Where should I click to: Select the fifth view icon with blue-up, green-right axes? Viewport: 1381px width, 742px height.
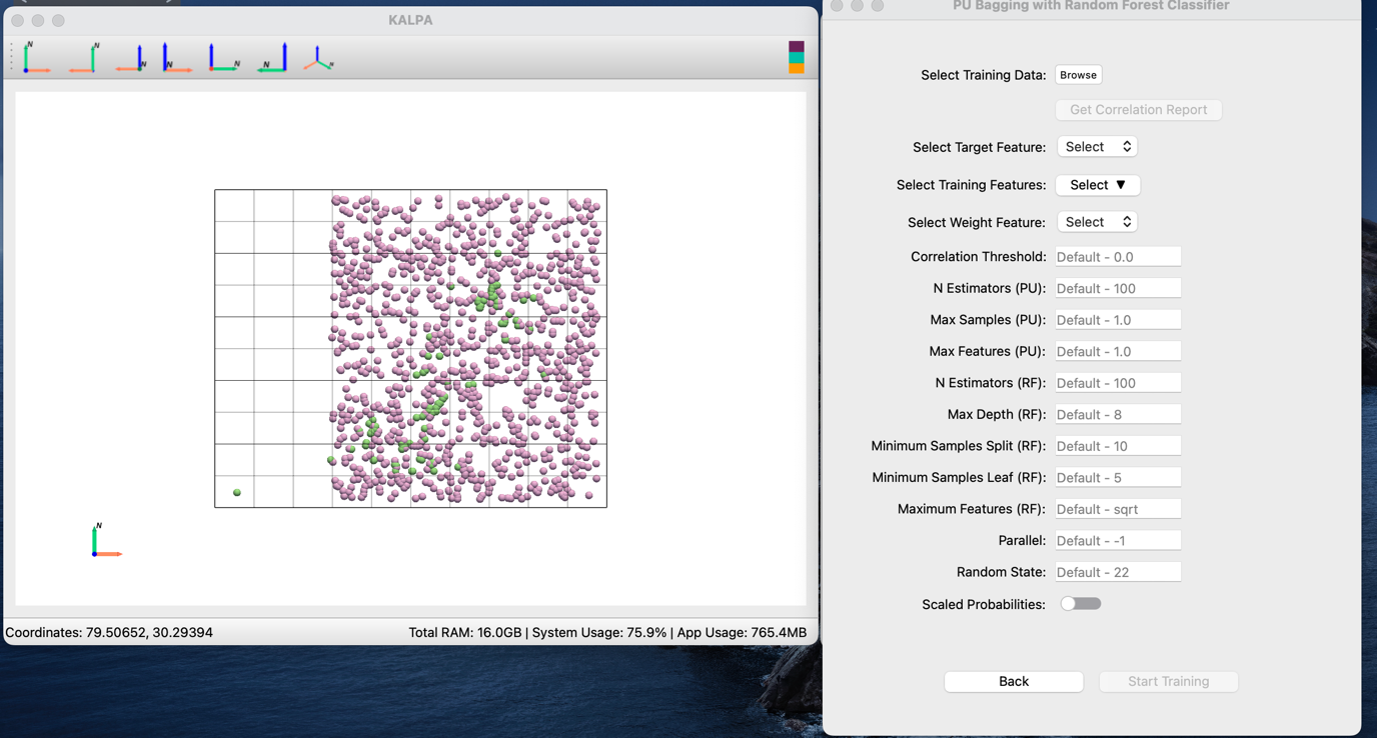click(224, 58)
